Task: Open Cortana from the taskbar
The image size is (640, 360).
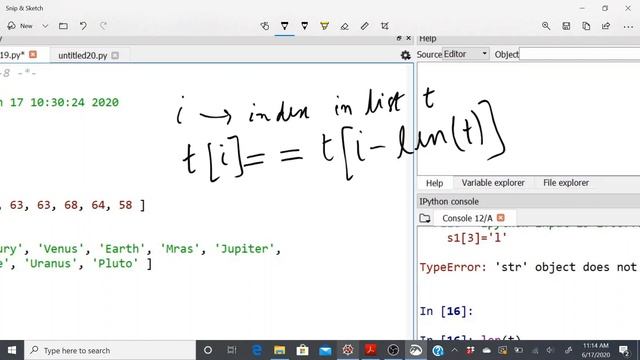Action: tap(208, 350)
